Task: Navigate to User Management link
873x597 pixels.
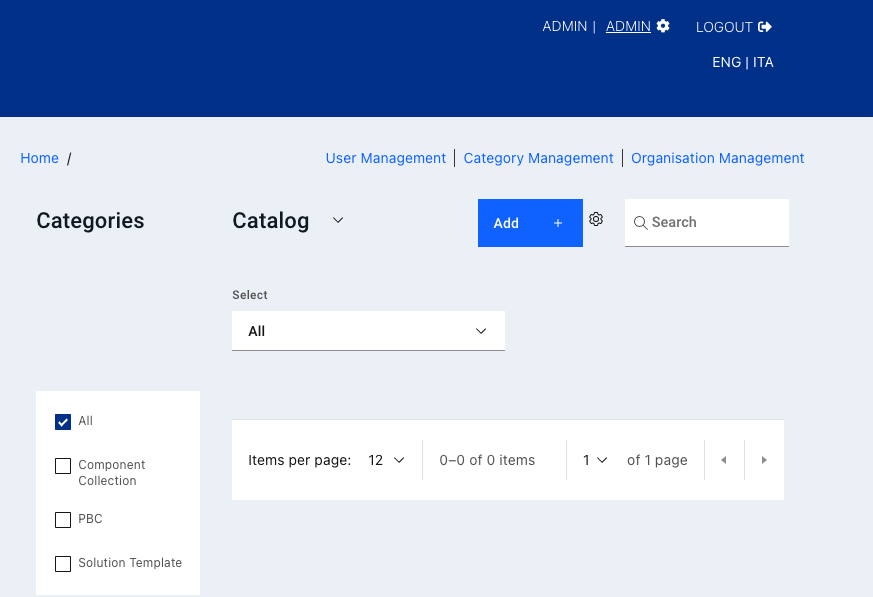Action: click(385, 158)
